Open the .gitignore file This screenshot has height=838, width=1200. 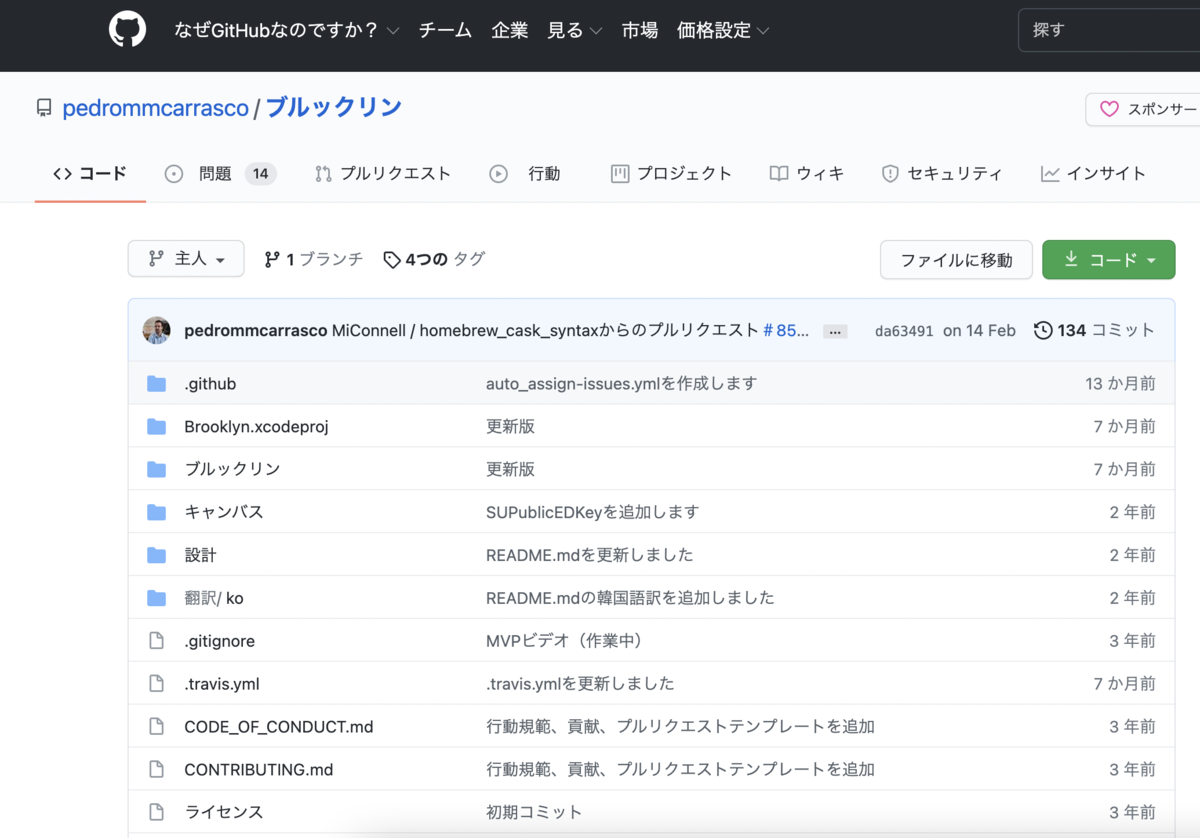219,641
